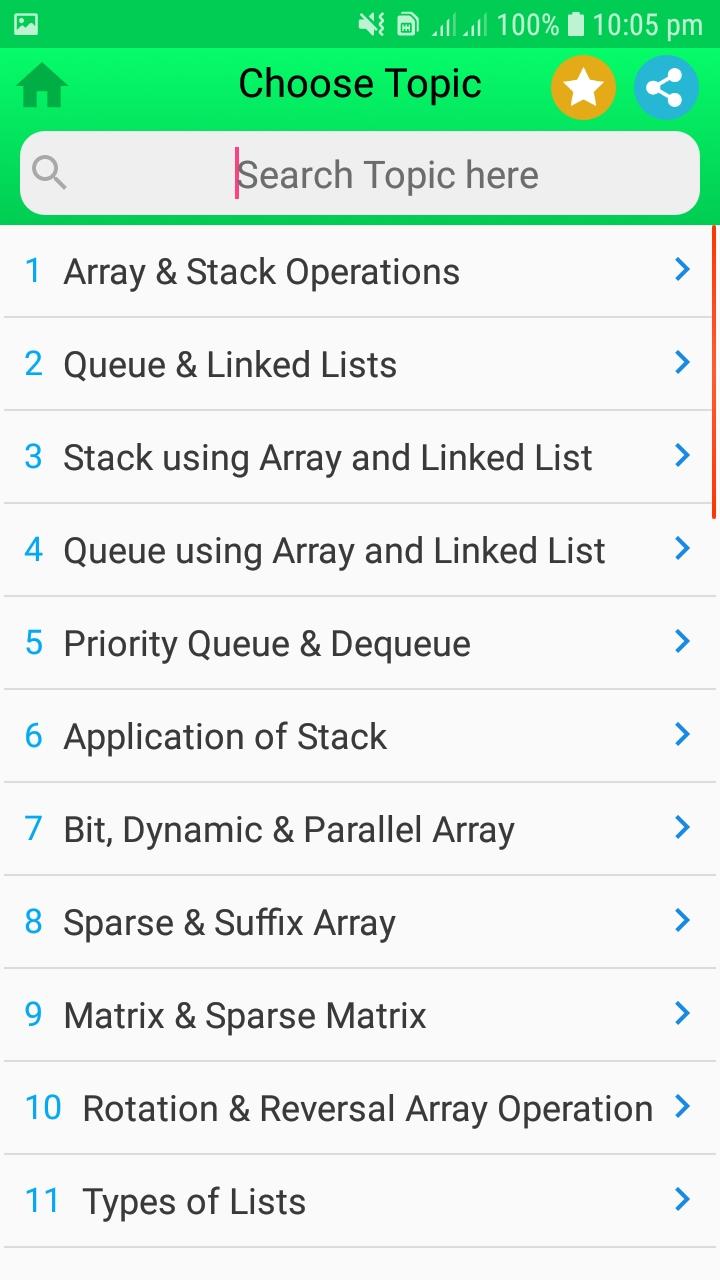Click the magnifier search icon
Viewport: 720px width, 1280px height.
tap(49, 173)
